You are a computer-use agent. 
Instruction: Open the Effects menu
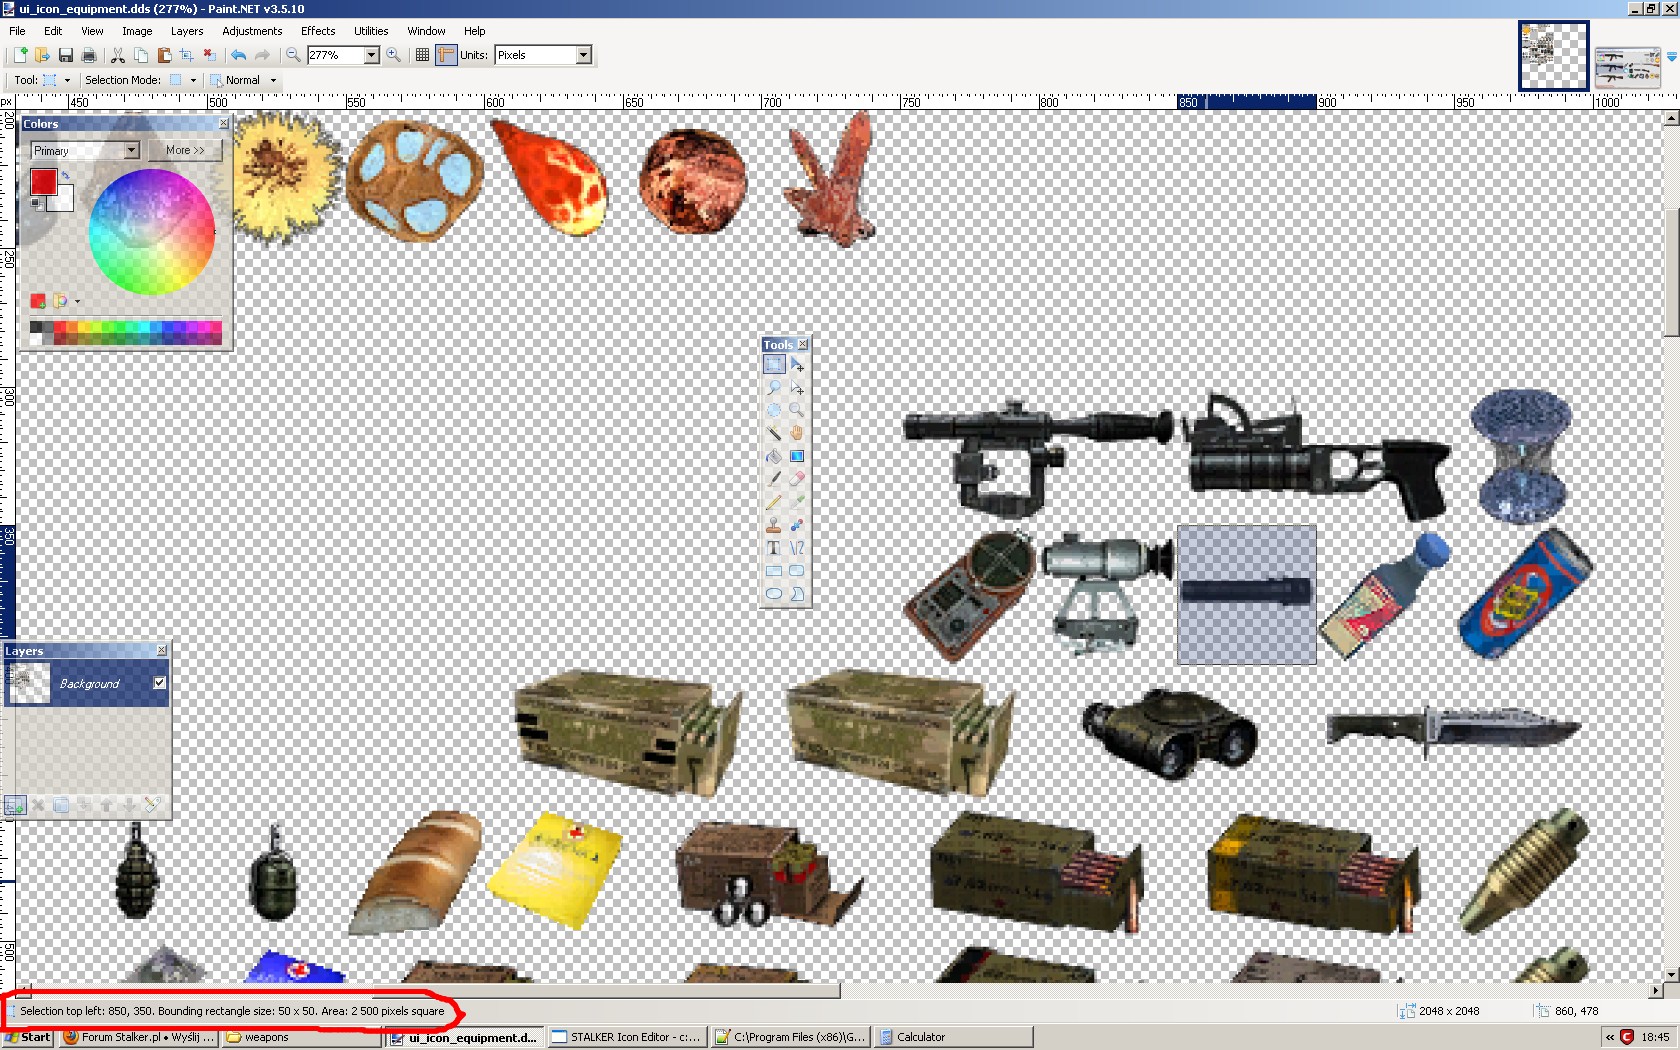(x=318, y=31)
